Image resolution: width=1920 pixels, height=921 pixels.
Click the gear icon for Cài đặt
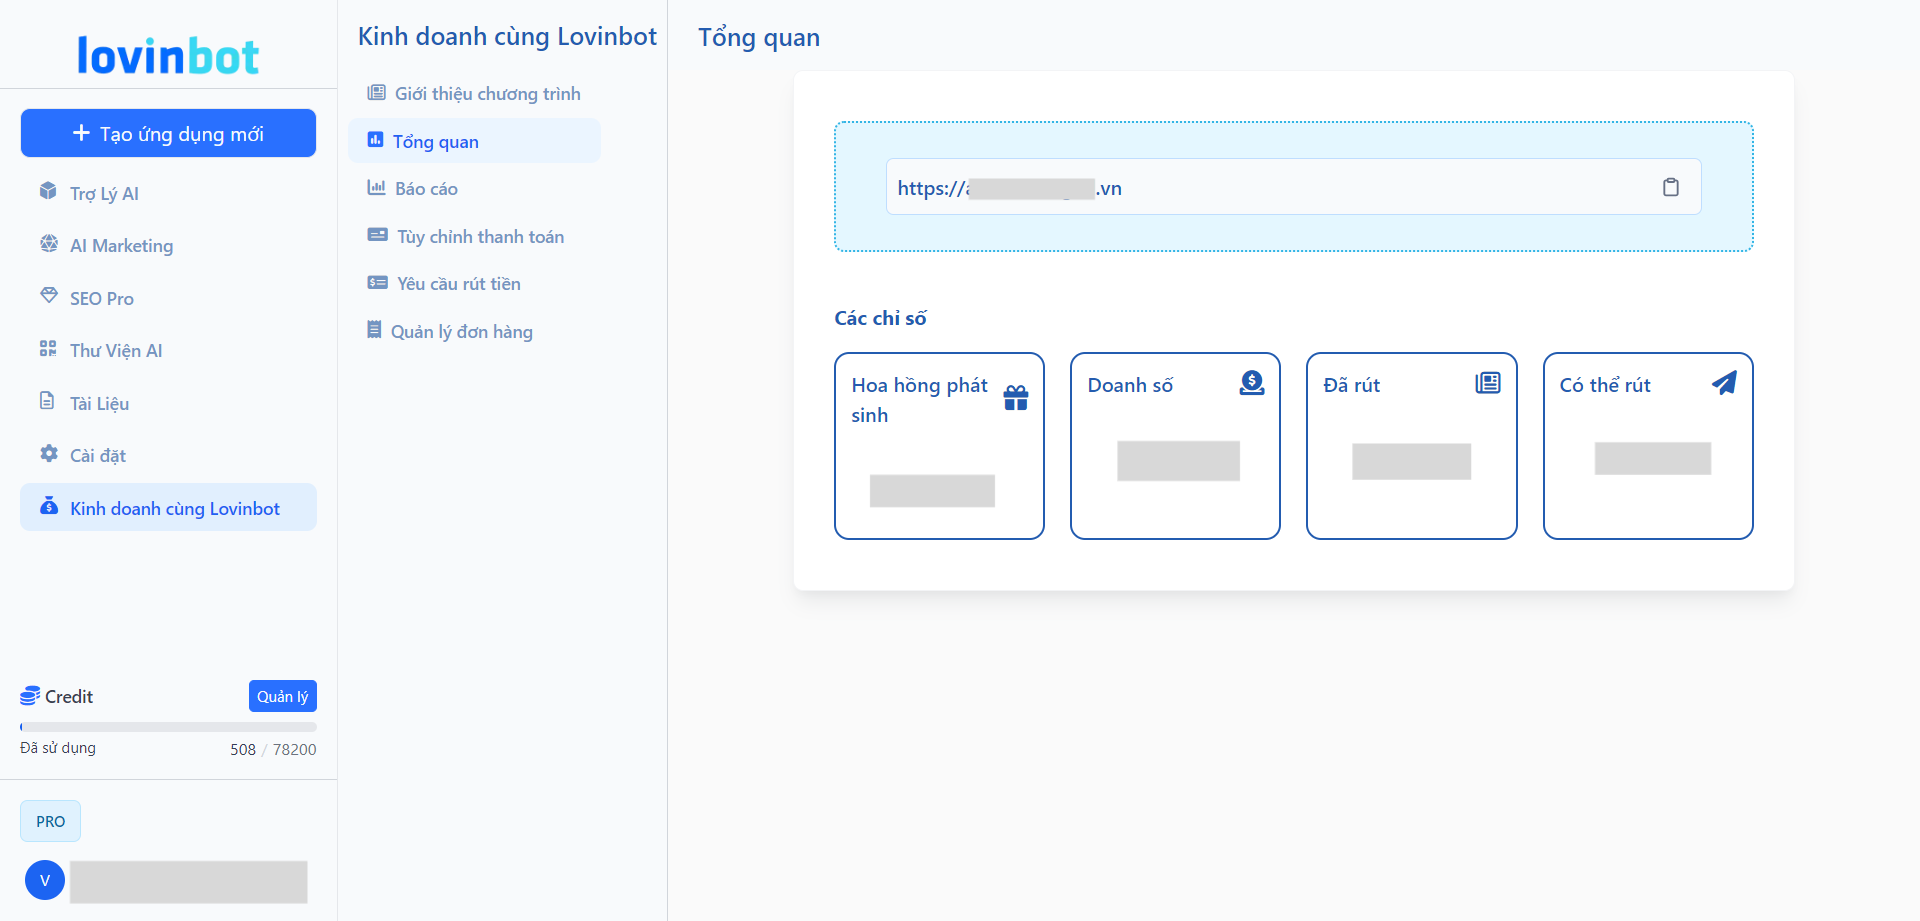coord(48,454)
